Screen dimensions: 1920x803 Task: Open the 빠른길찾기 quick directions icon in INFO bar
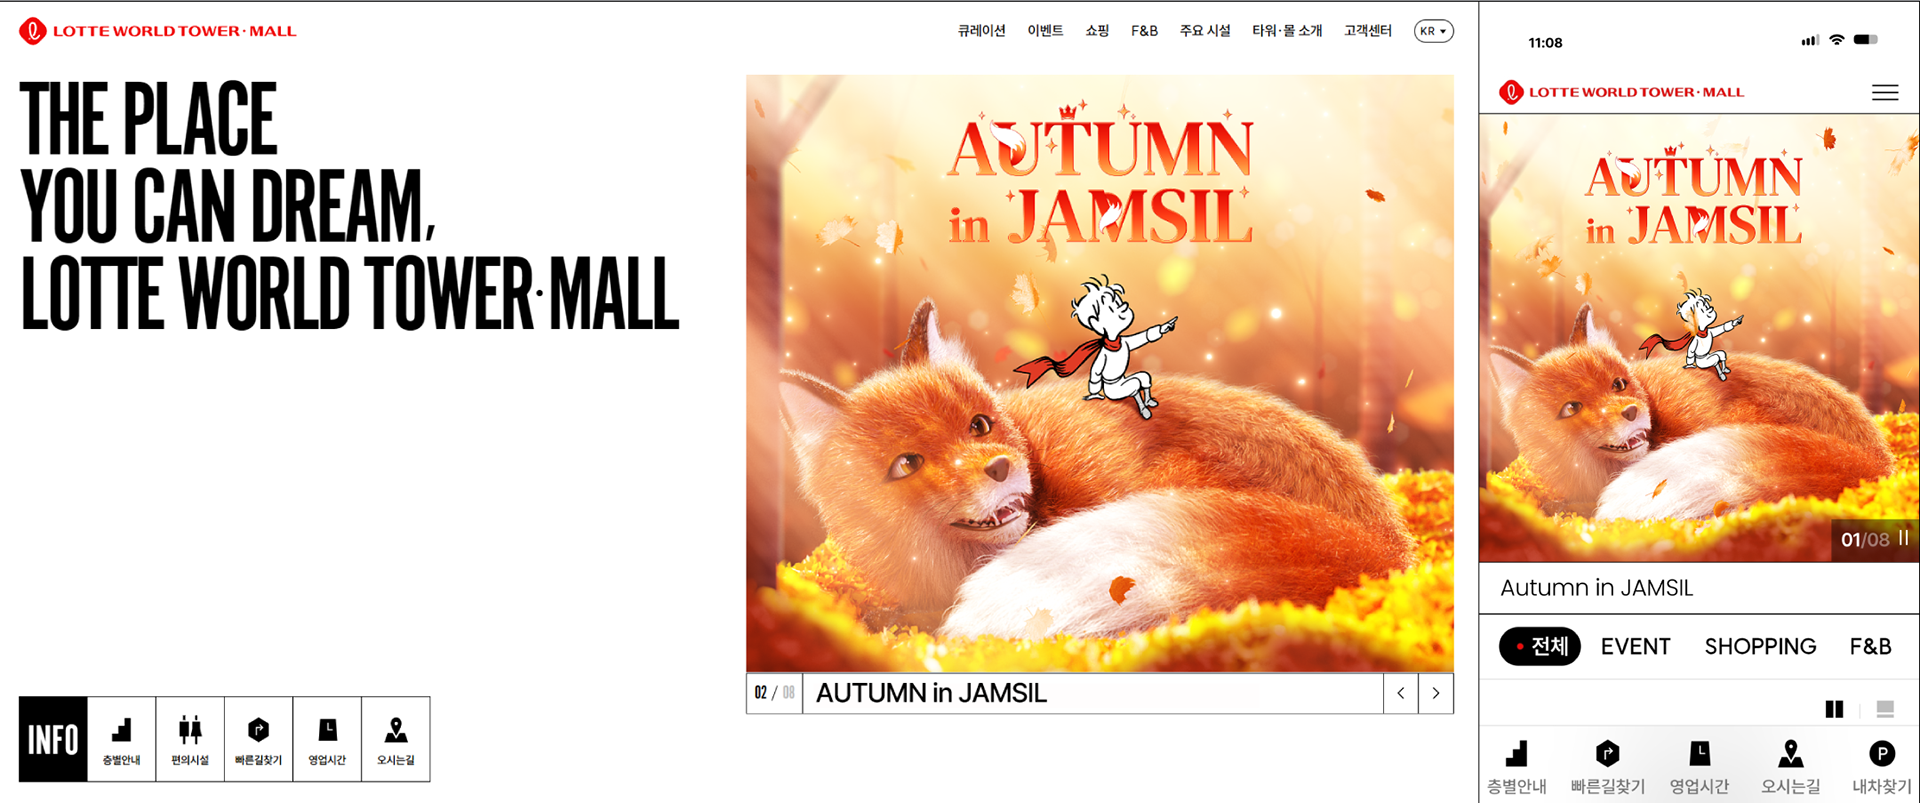(259, 739)
